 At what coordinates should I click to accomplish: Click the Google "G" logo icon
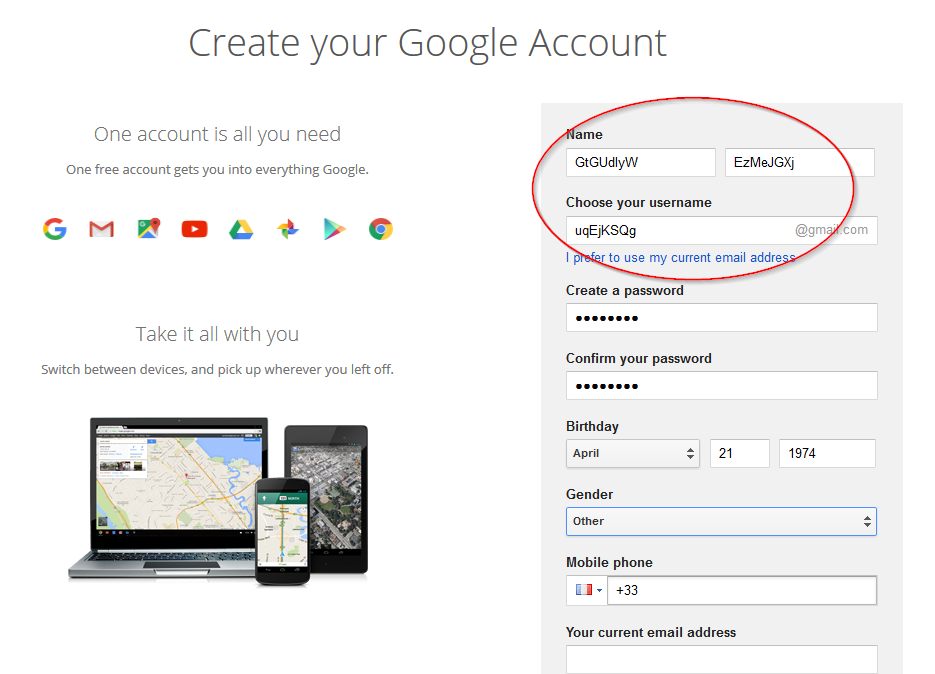coord(55,229)
